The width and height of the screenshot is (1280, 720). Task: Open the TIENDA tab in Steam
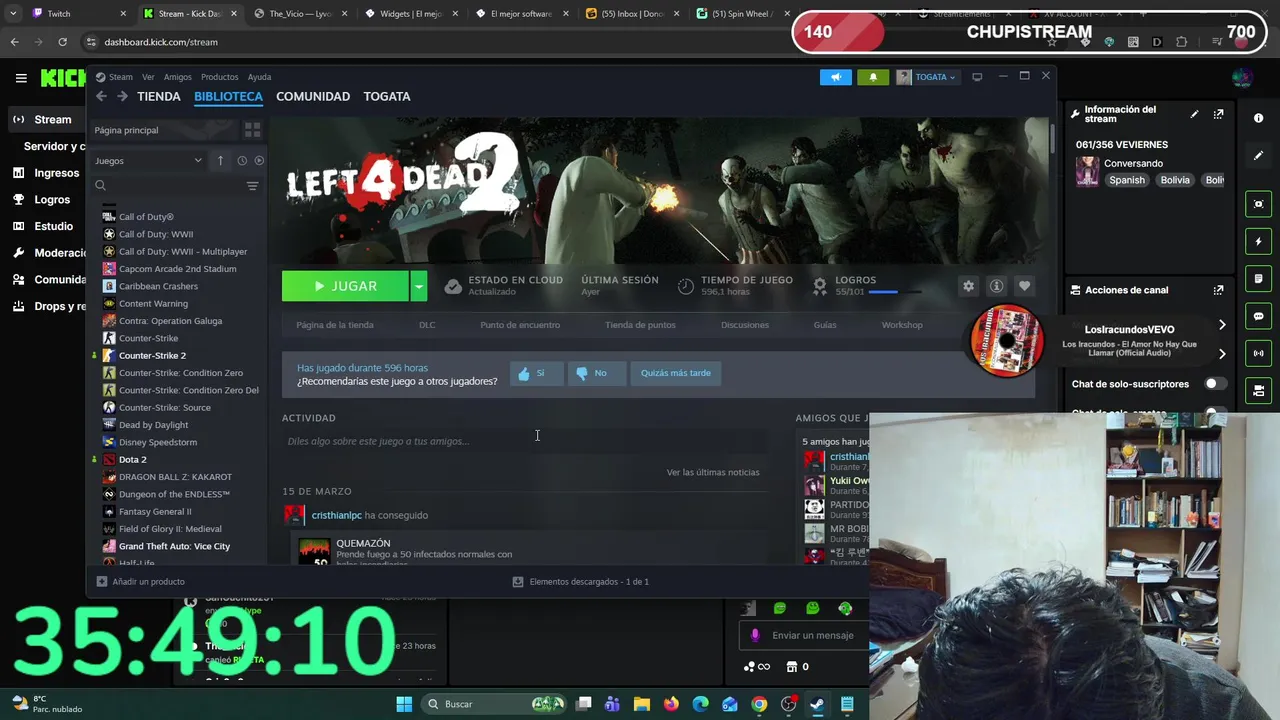[x=159, y=96]
